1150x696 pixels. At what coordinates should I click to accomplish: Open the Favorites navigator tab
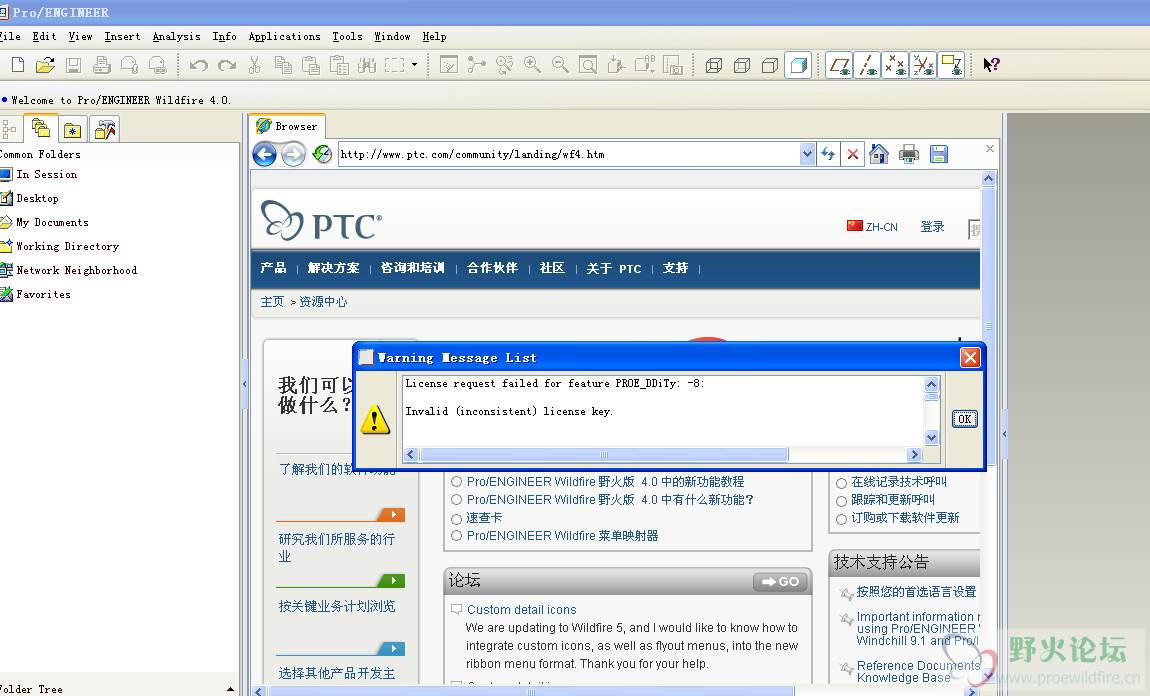click(x=73, y=130)
